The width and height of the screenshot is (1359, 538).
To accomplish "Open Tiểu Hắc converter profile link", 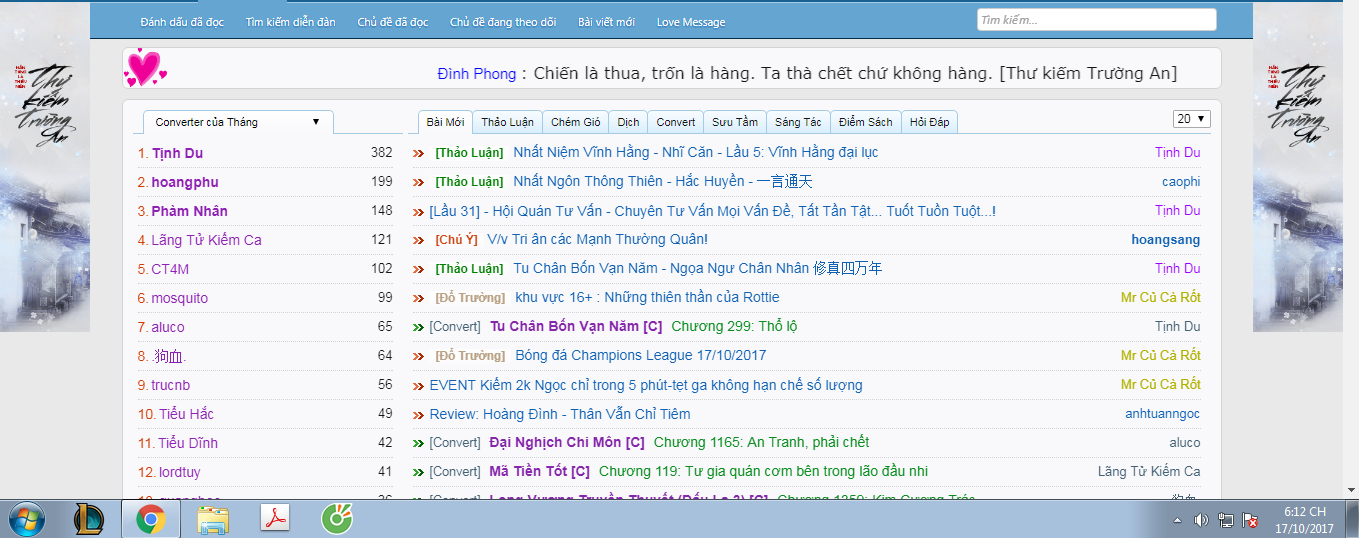I will click(186, 414).
